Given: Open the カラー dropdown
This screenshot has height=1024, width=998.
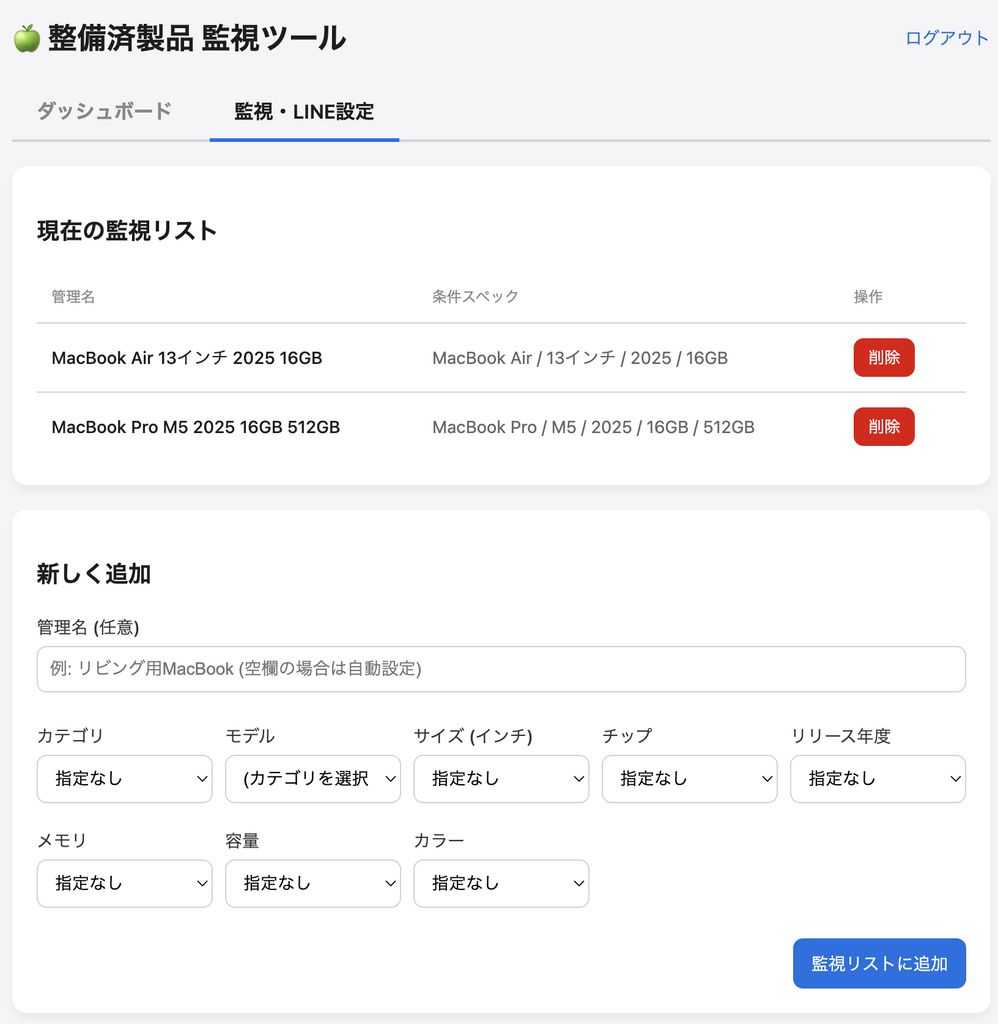Looking at the screenshot, I should coord(501,884).
